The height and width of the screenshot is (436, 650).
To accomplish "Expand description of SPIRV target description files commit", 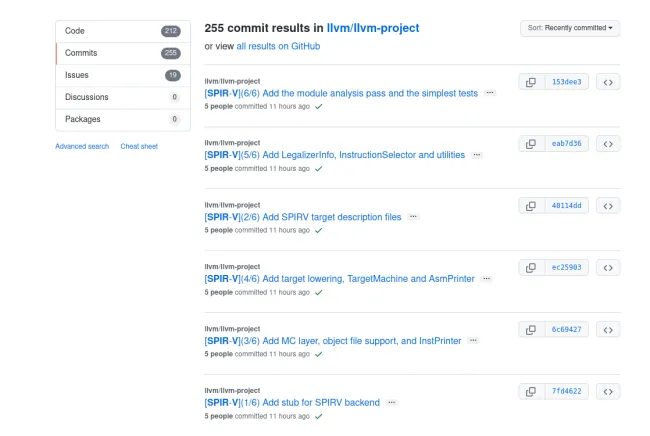I will (413, 217).
